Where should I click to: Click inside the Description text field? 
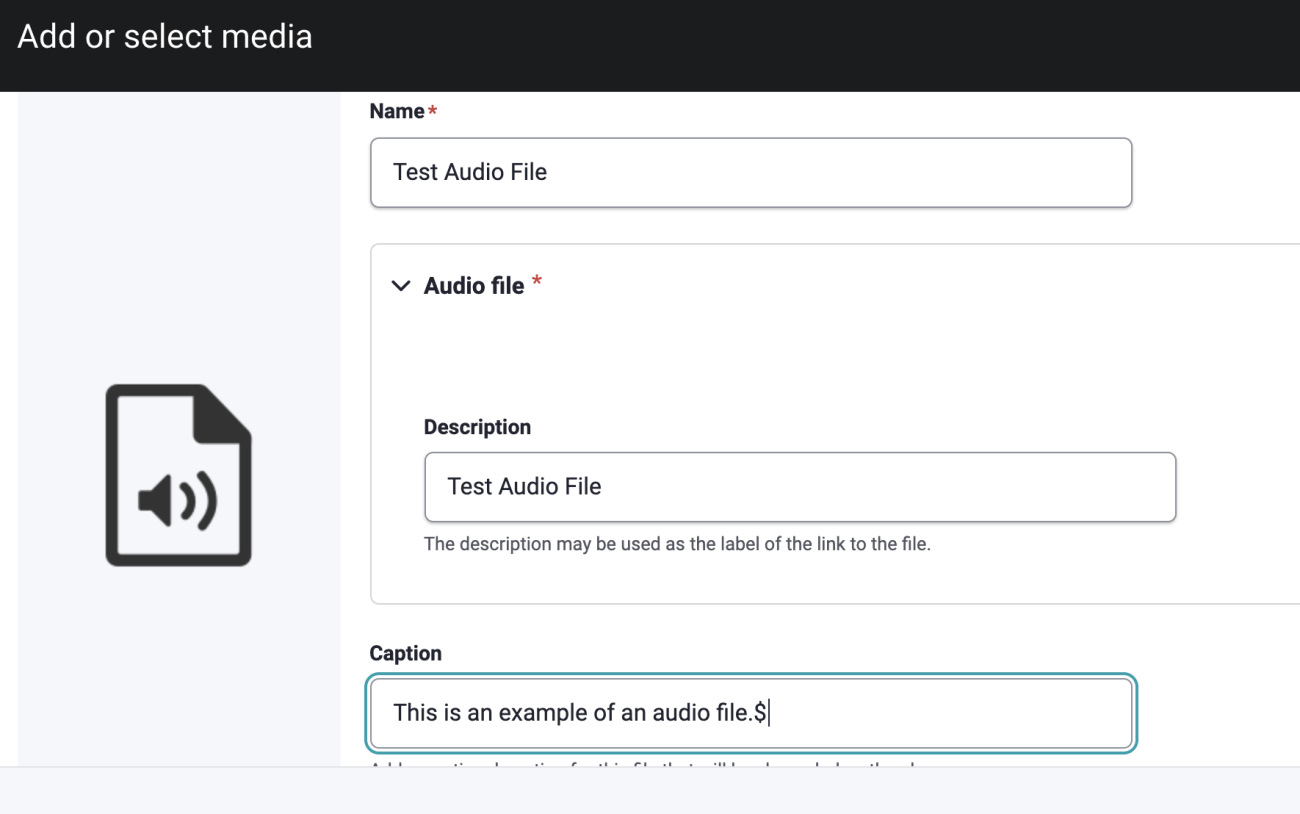(800, 487)
